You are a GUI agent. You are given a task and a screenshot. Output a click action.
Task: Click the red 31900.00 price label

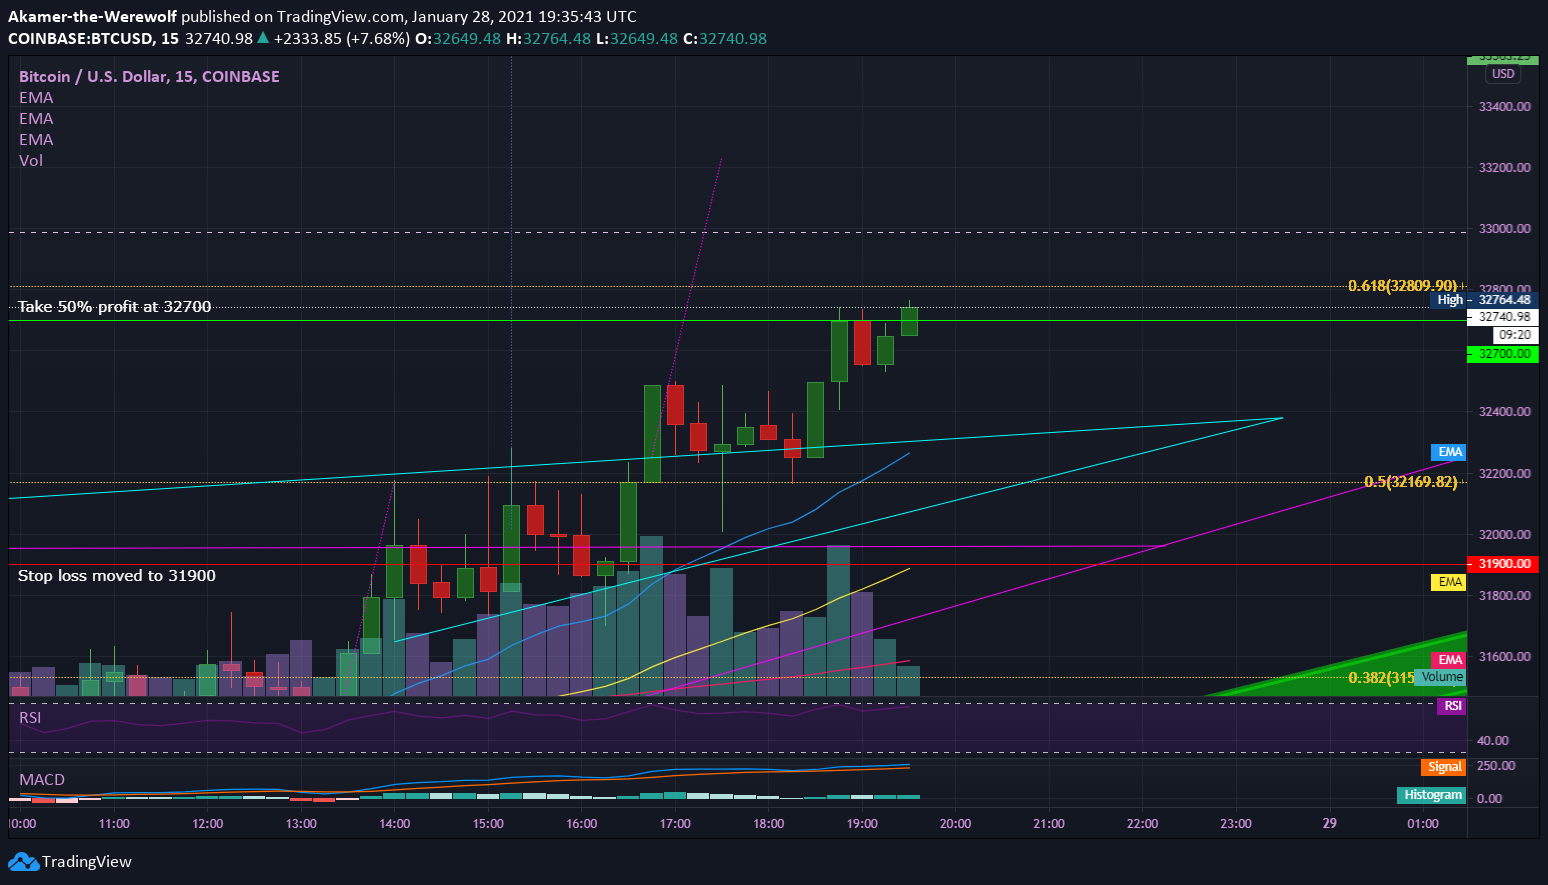[1502, 564]
